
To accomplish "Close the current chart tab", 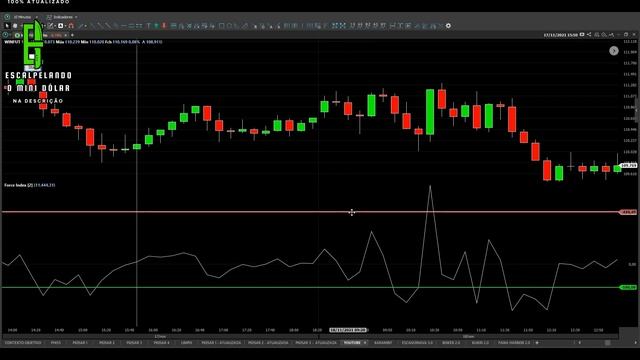I will [x=66, y=35].
